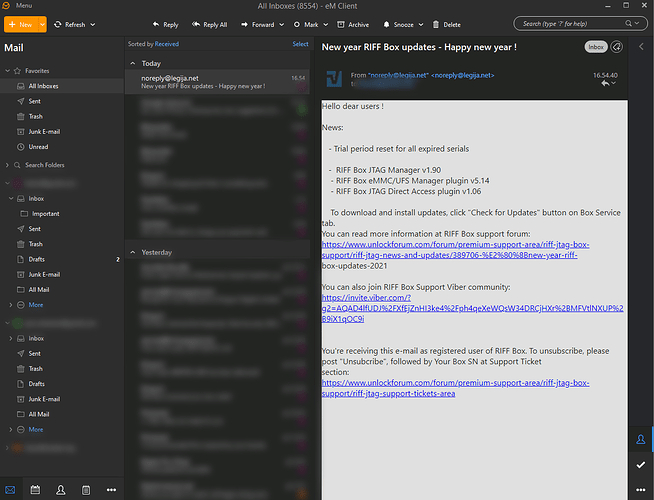Open the agenda checkmark sidebar icon

click(x=641, y=465)
